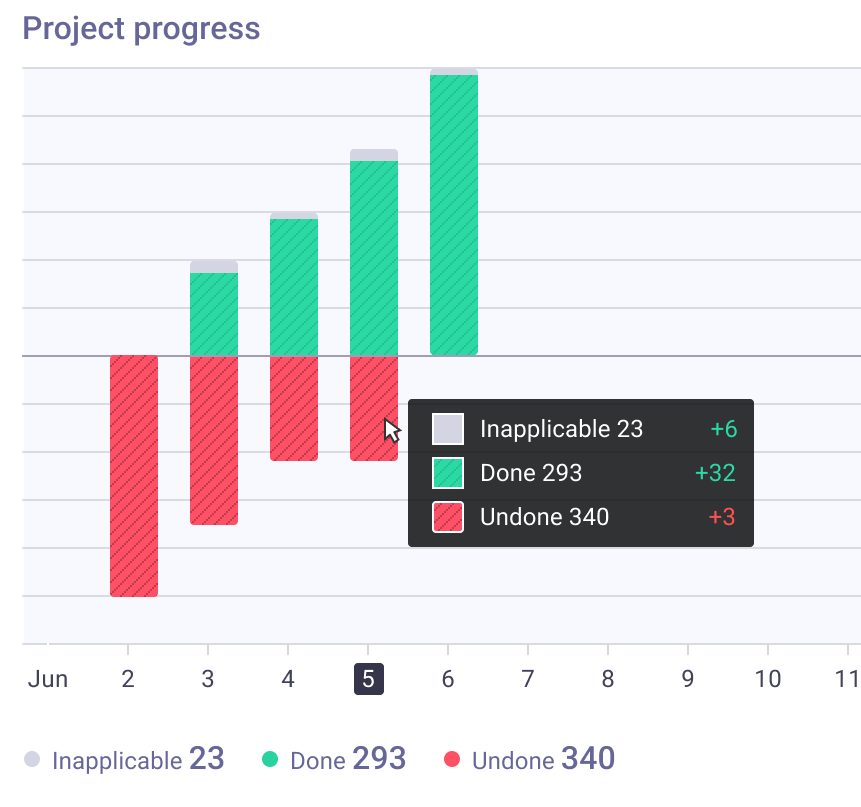
Task: Click the green Done legend dot
Action: (270, 759)
